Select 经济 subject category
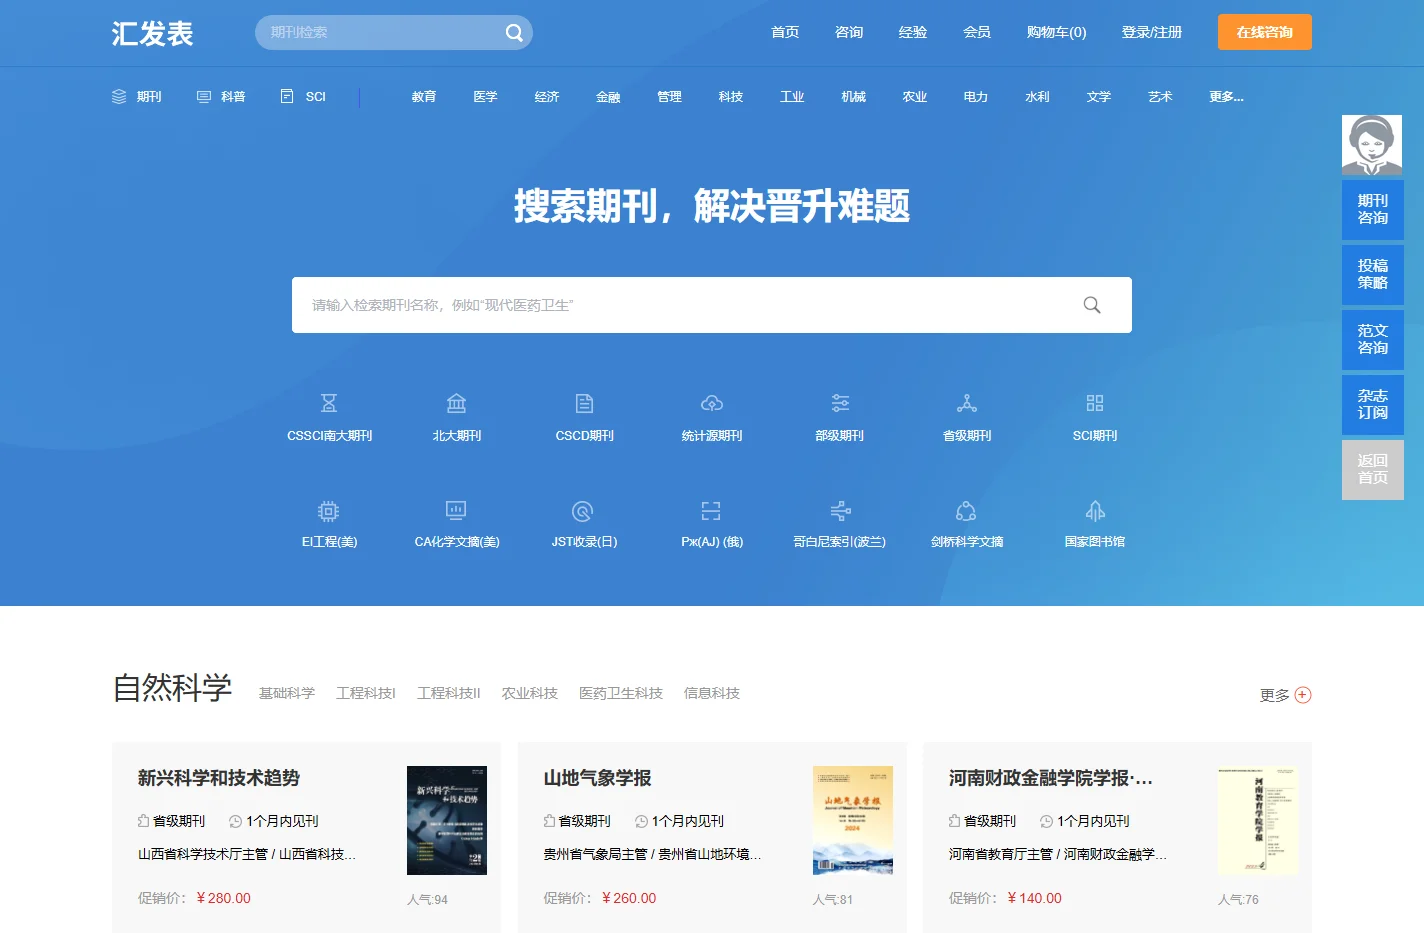This screenshot has height=933, width=1424. point(547,96)
